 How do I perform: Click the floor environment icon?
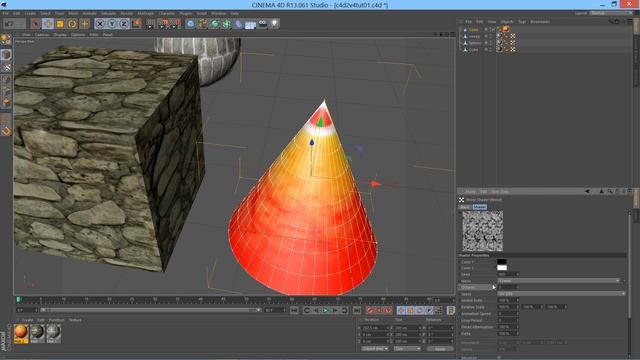[250, 24]
